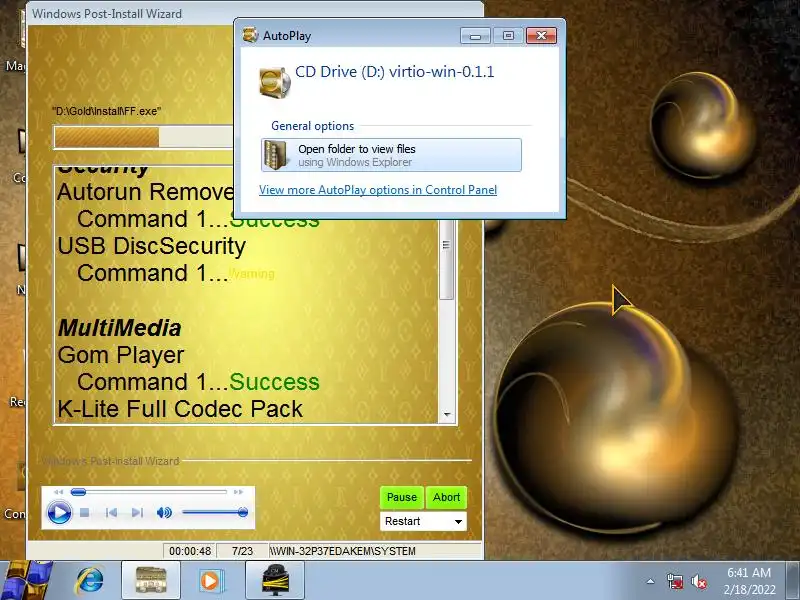Select 'USB DiscSecurity' log entry
The height and width of the screenshot is (600, 800).
coord(152,246)
